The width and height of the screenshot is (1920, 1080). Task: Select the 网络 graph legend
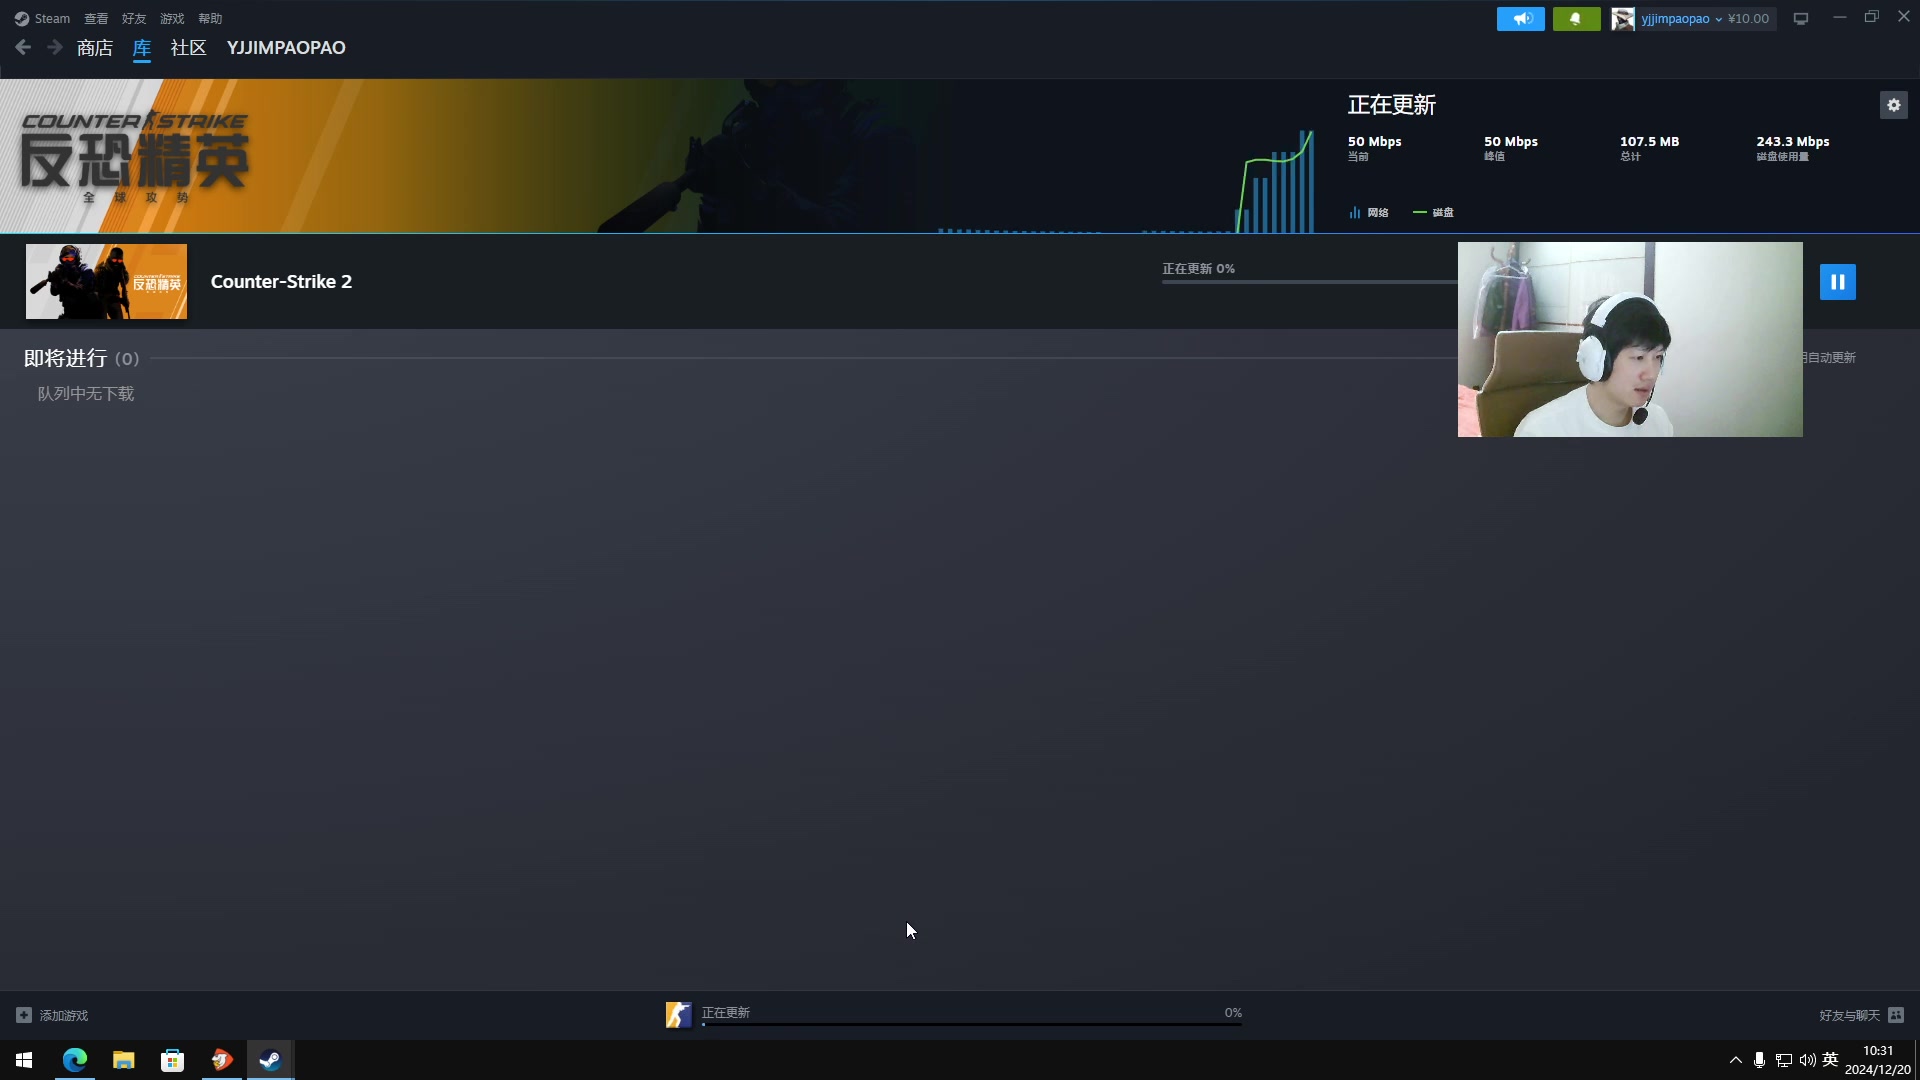(x=1369, y=212)
